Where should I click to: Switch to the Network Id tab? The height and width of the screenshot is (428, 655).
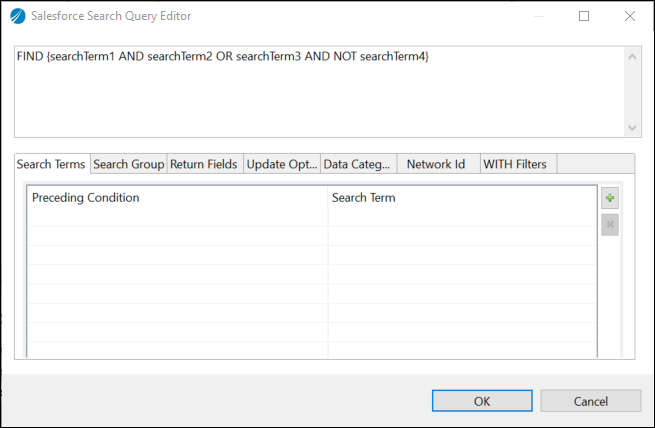coord(435,164)
